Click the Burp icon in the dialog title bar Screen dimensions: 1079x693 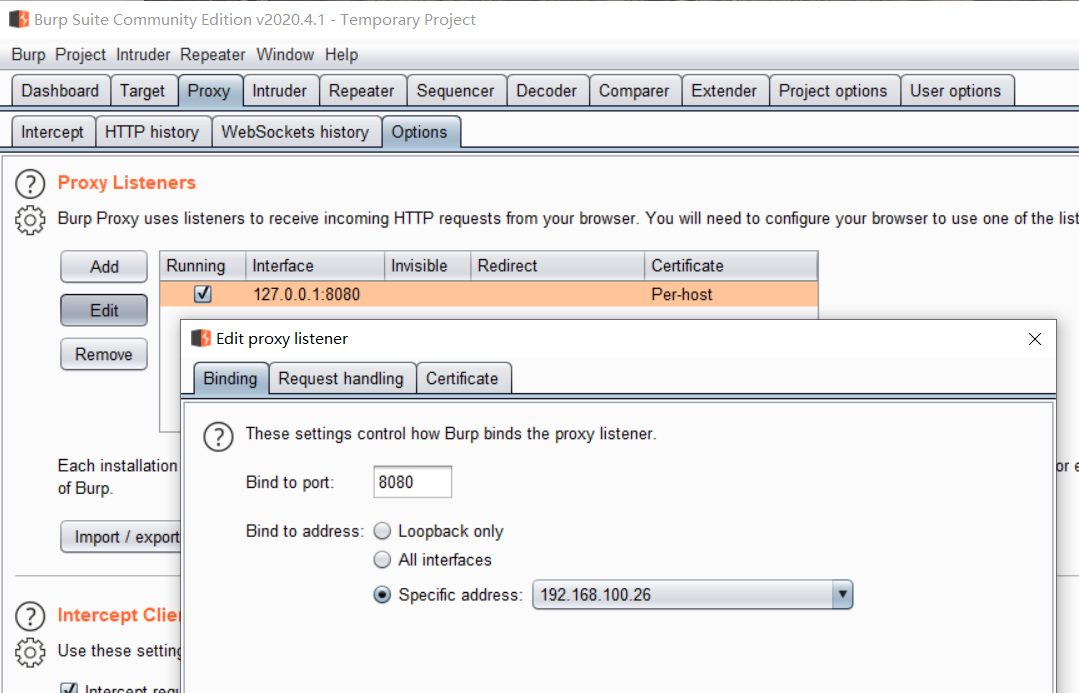click(203, 338)
